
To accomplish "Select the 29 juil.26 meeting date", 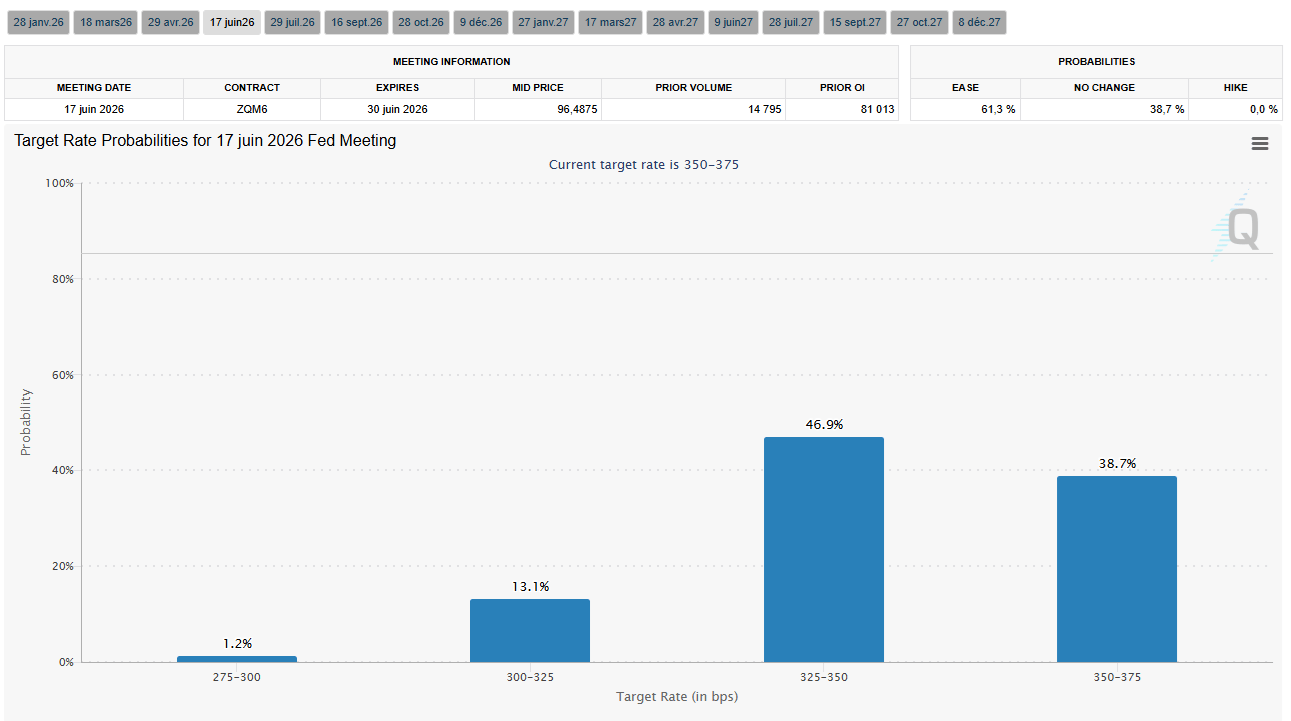I will (x=292, y=22).
